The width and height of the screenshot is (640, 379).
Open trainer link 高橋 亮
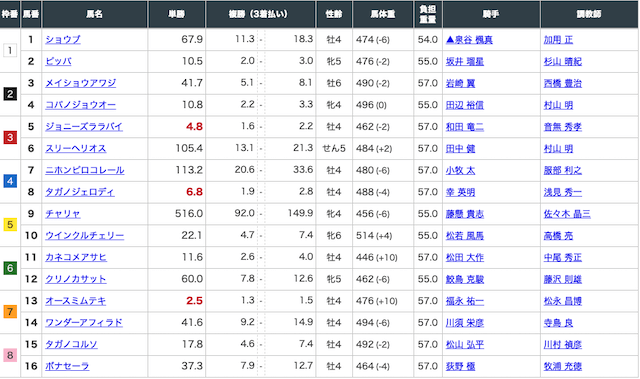[558, 236]
